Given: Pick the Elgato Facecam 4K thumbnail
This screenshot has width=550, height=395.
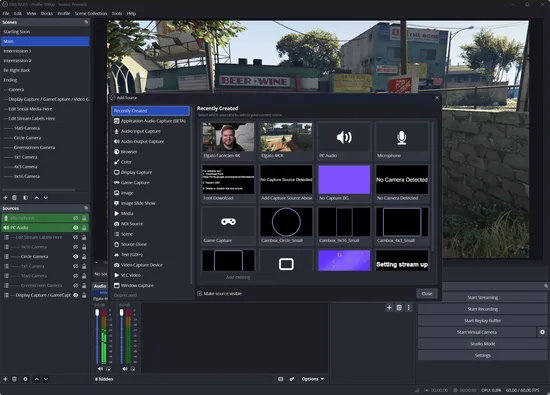Looking at the screenshot, I should coord(228,141).
